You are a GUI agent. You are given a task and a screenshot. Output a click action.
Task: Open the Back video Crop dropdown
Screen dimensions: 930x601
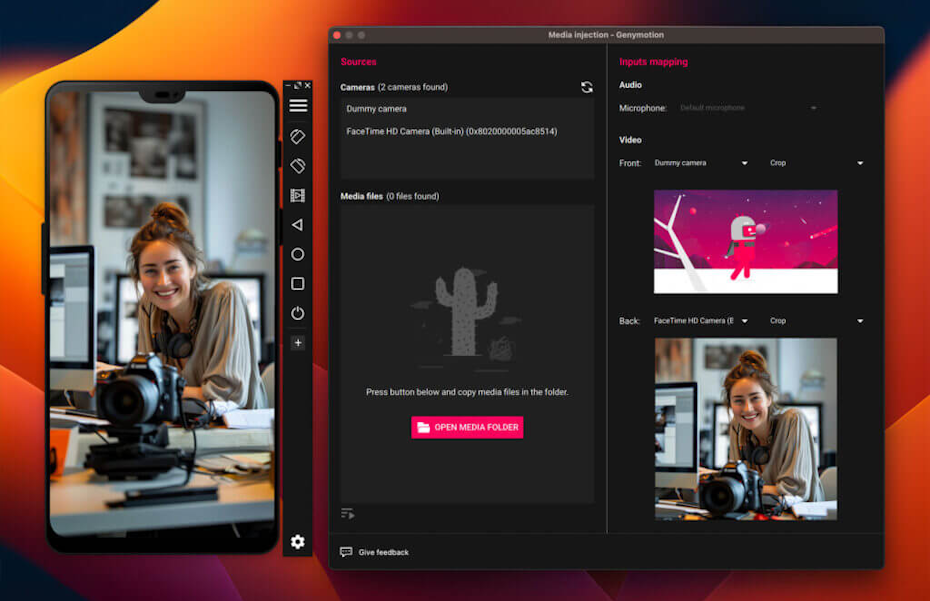click(816, 321)
